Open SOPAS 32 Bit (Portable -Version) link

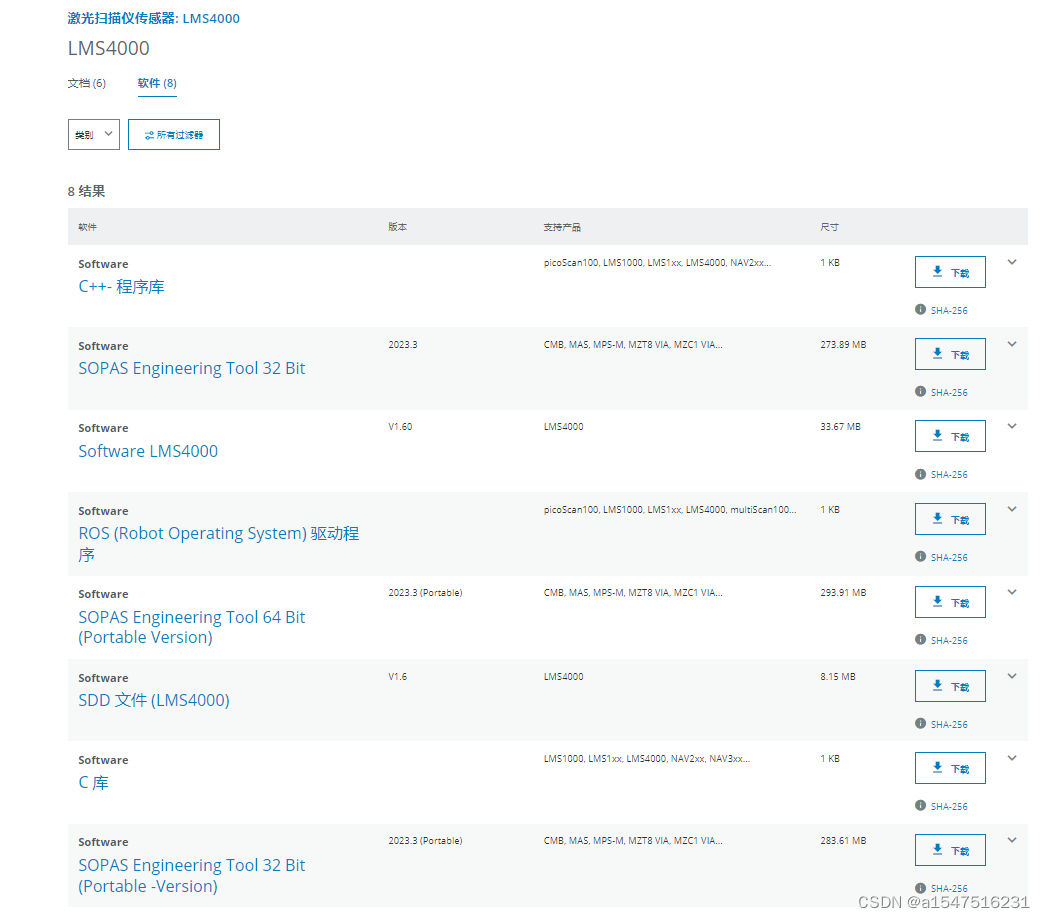pos(191,876)
